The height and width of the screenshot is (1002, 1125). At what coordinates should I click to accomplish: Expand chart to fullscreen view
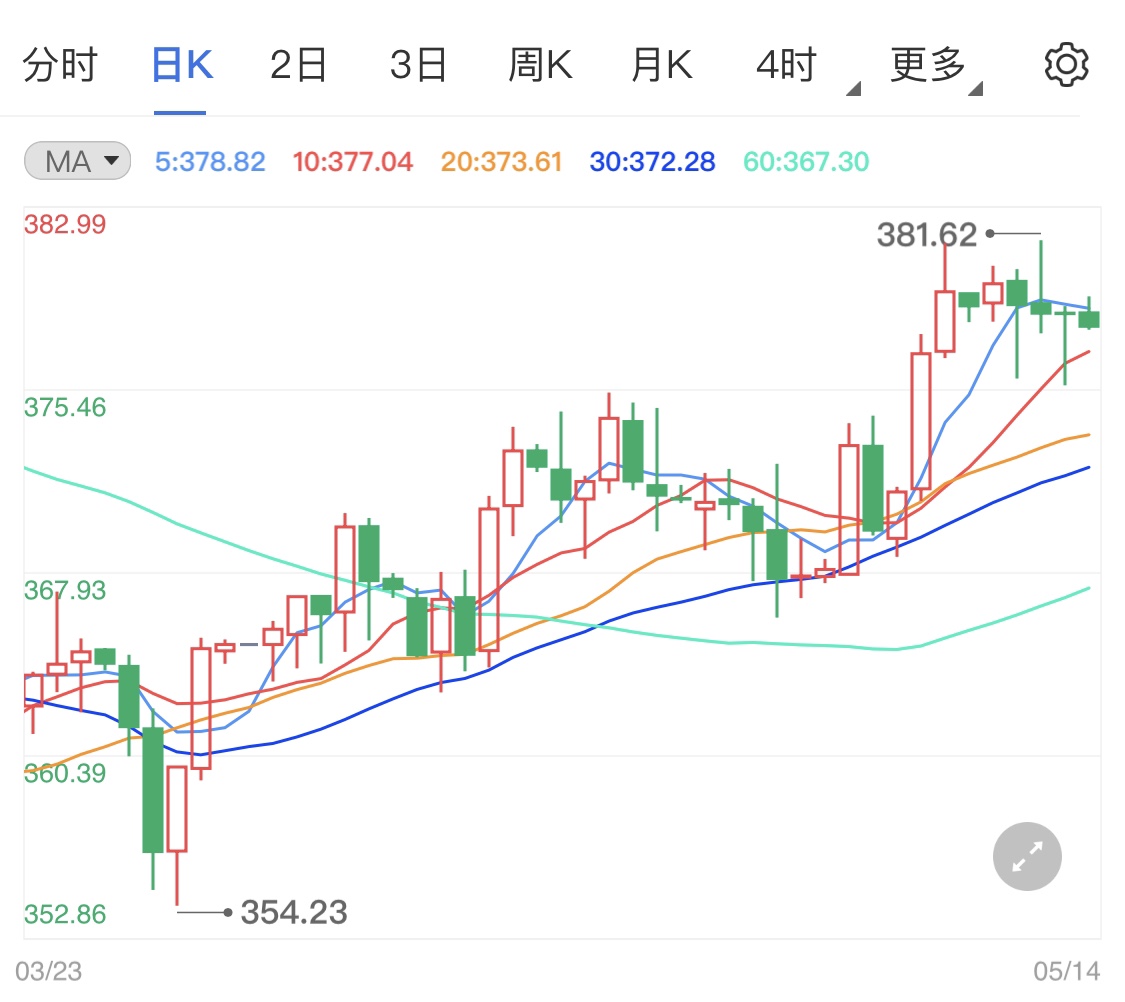pos(1027,856)
